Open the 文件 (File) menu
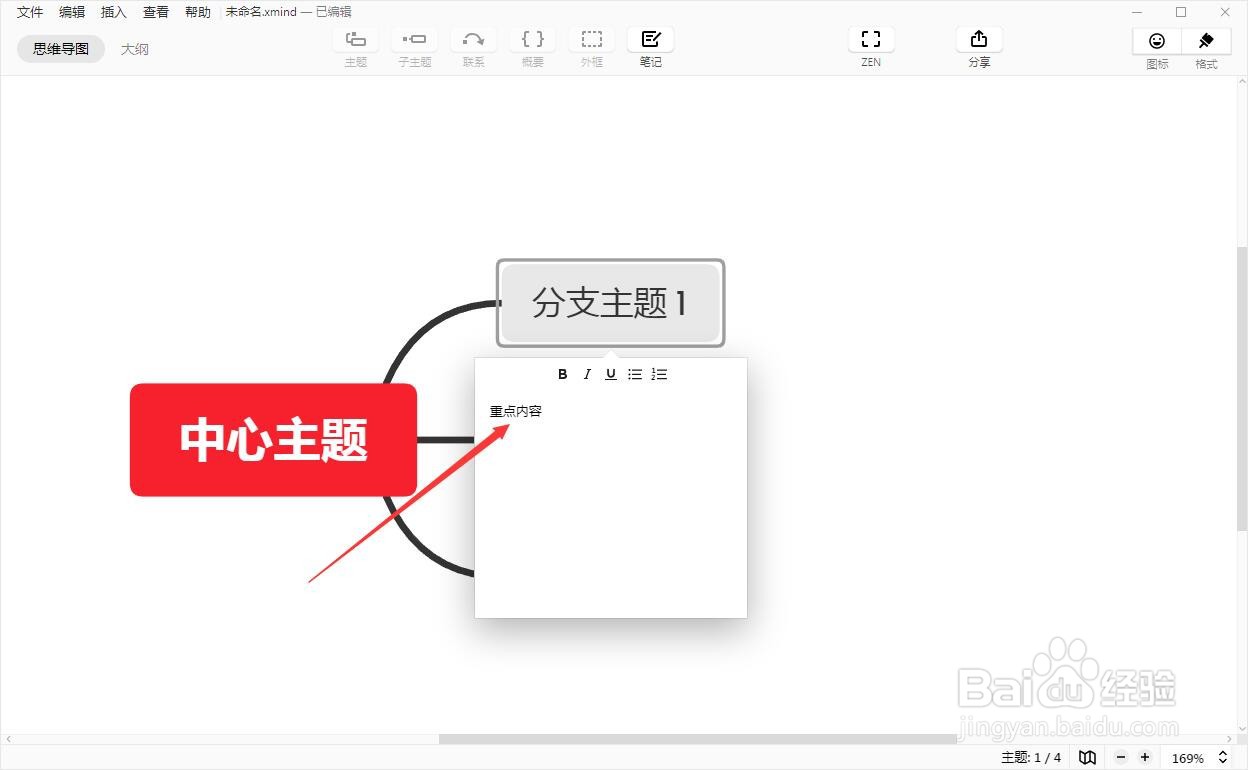The width and height of the screenshot is (1248, 770). point(30,12)
